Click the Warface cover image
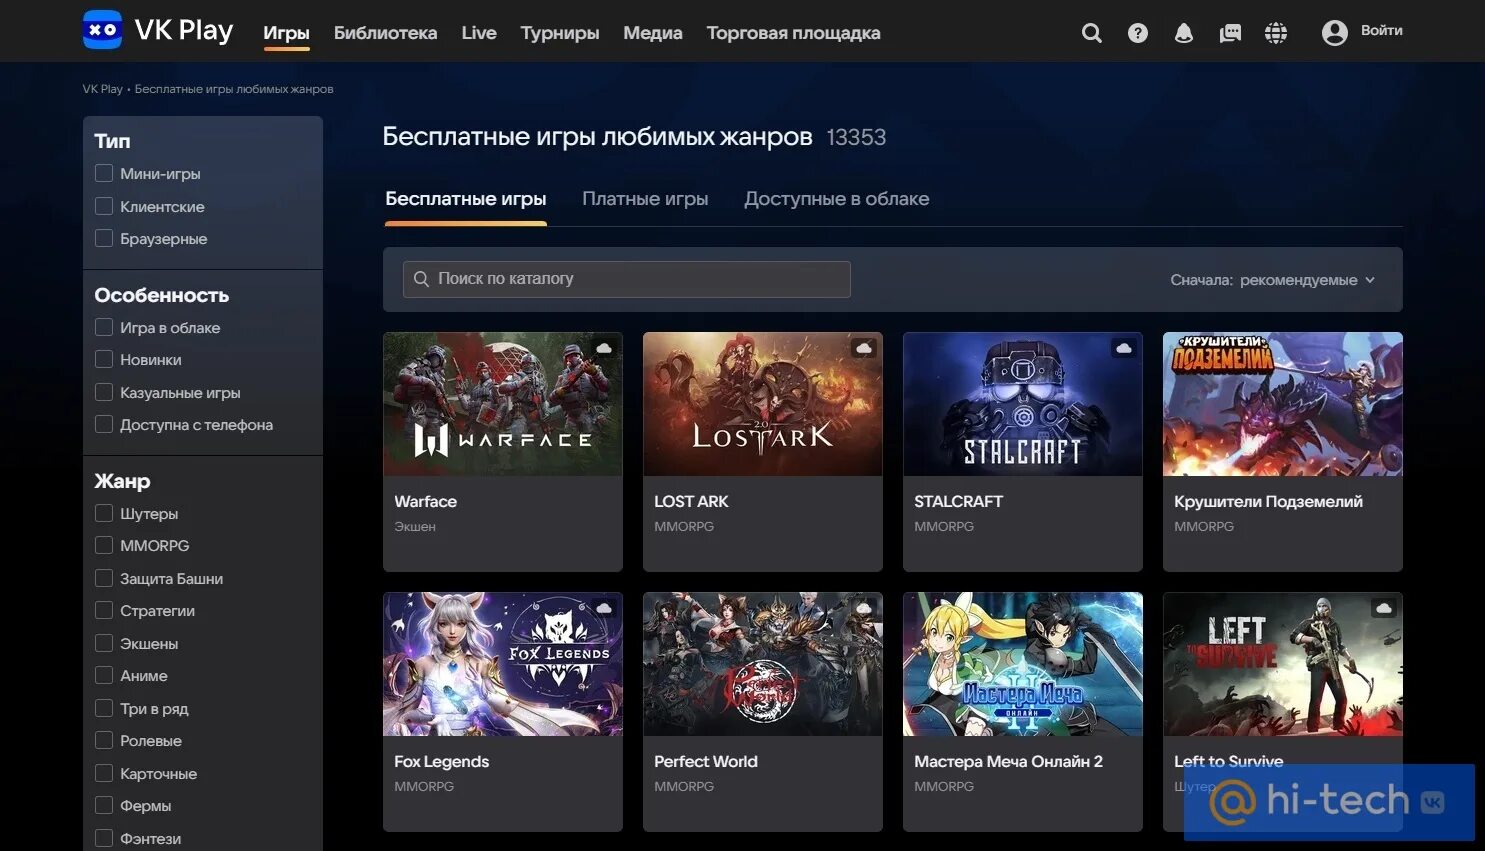This screenshot has height=851, width=1485. [503, 404]
